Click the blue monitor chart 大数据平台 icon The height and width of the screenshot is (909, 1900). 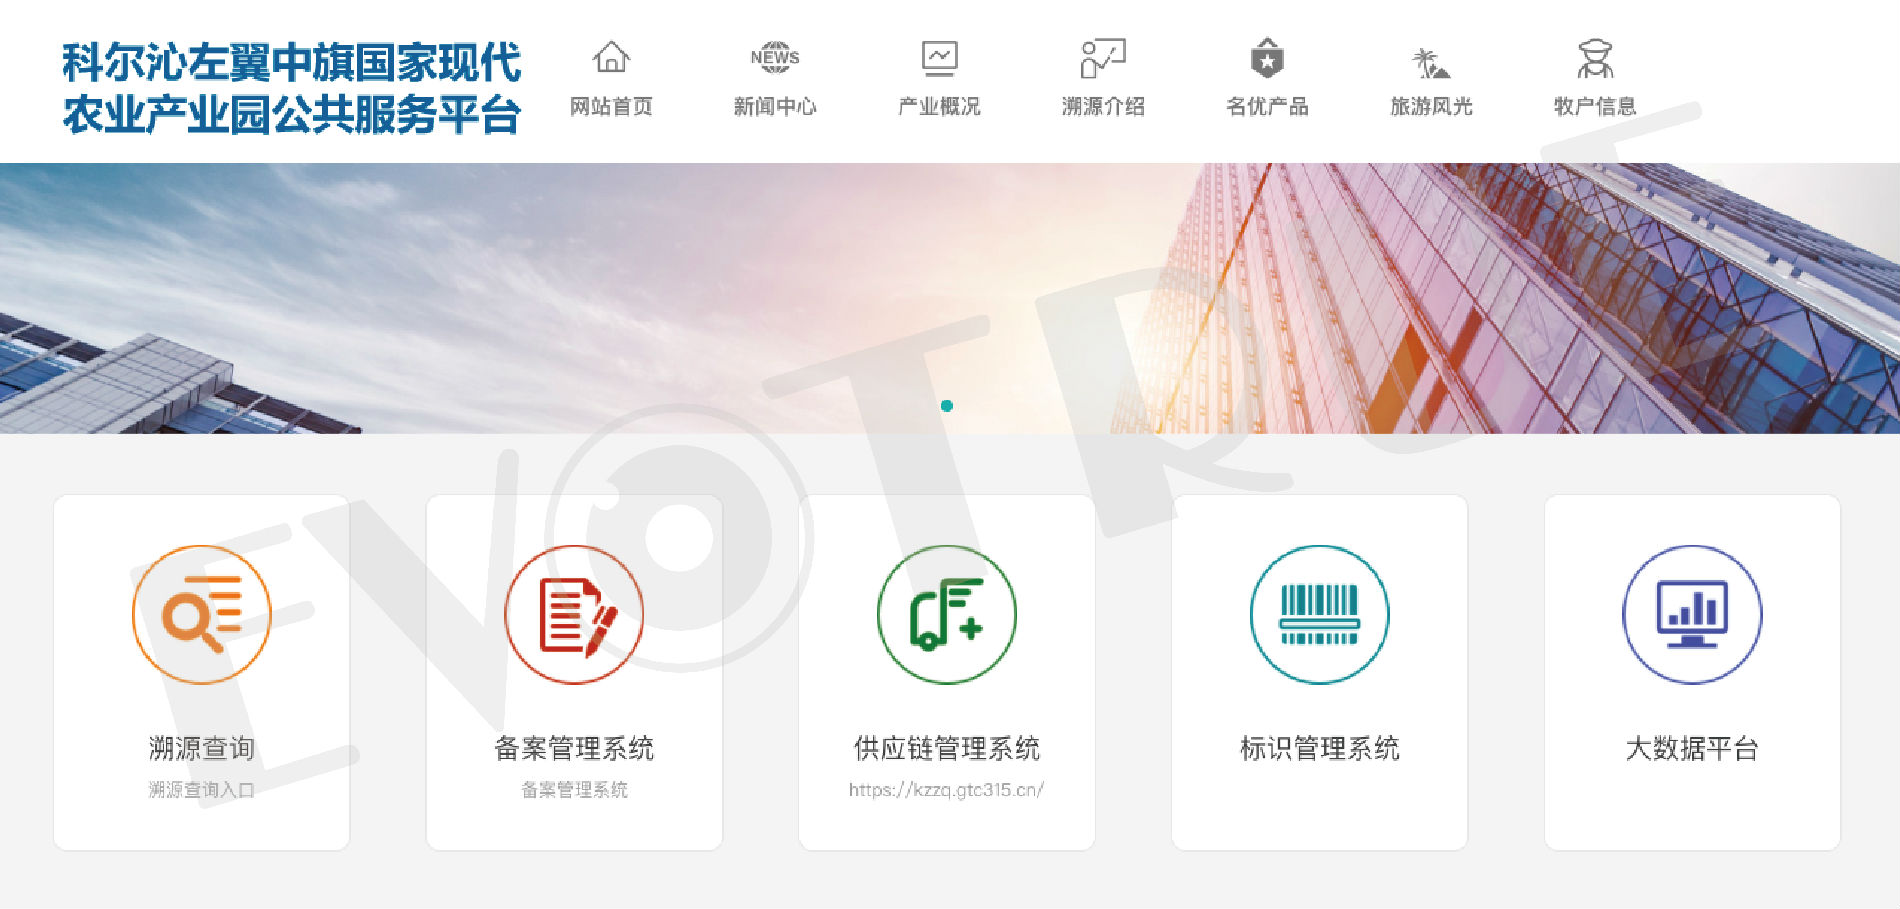[1692, 615]
